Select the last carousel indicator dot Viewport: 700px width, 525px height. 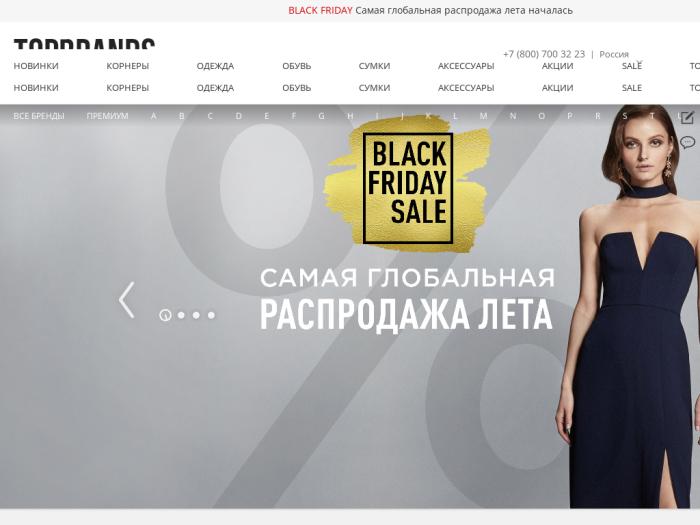coord(211,315)
